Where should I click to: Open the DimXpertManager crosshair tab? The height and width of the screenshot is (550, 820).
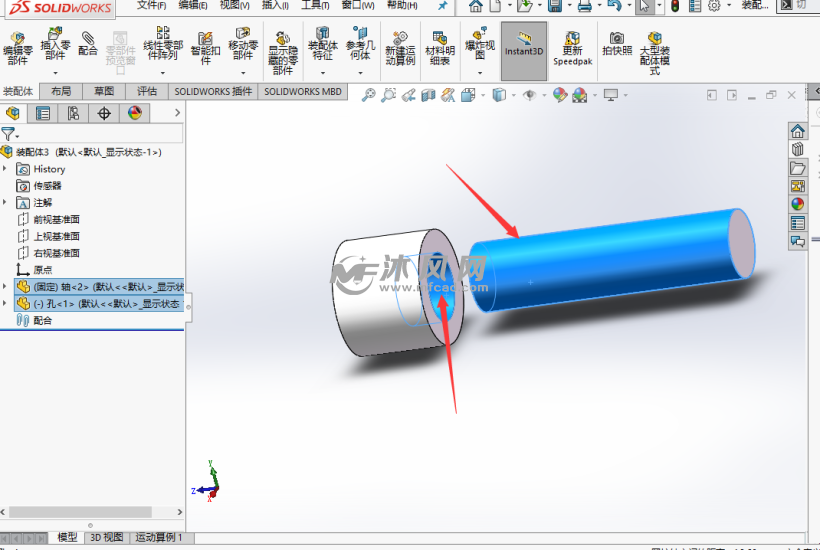104,113
